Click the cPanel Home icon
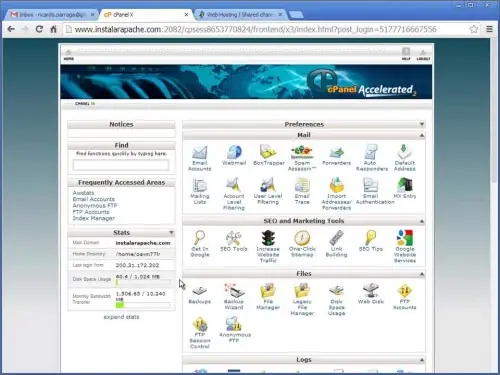 [69, 54]
